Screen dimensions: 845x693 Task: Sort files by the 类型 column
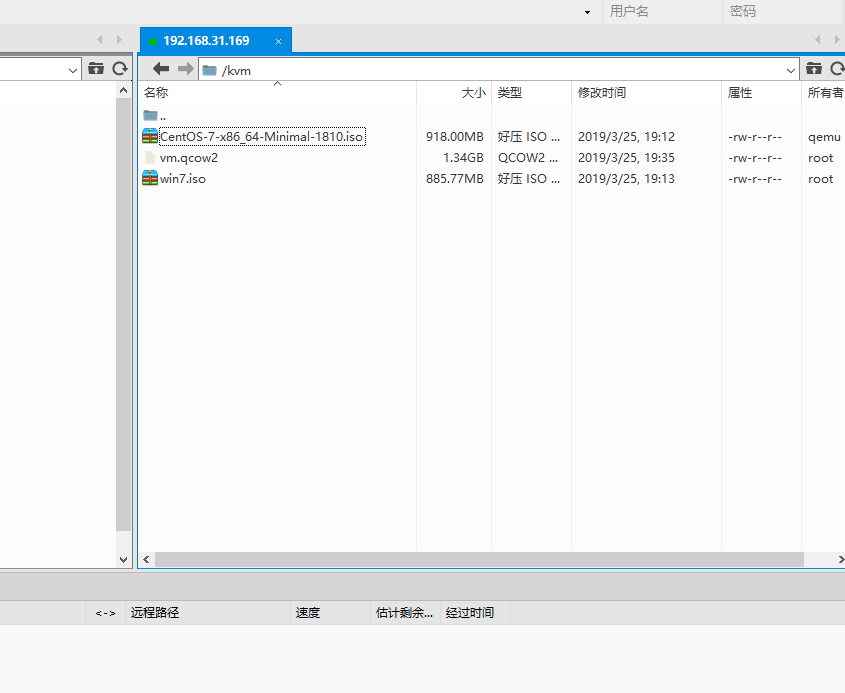pyautogui.click(x=531, y=93)
